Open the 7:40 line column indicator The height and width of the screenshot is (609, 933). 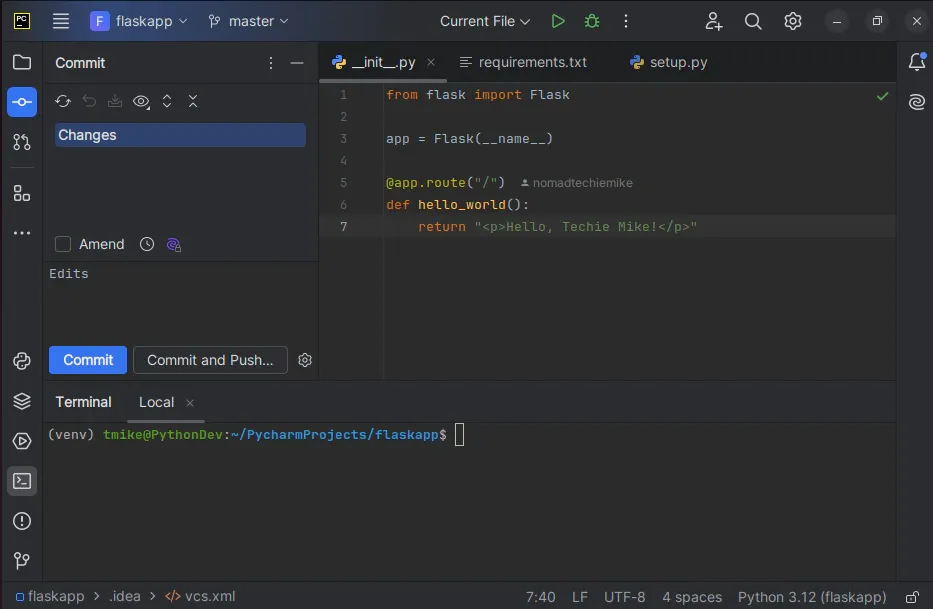click(x=540, y=597)
